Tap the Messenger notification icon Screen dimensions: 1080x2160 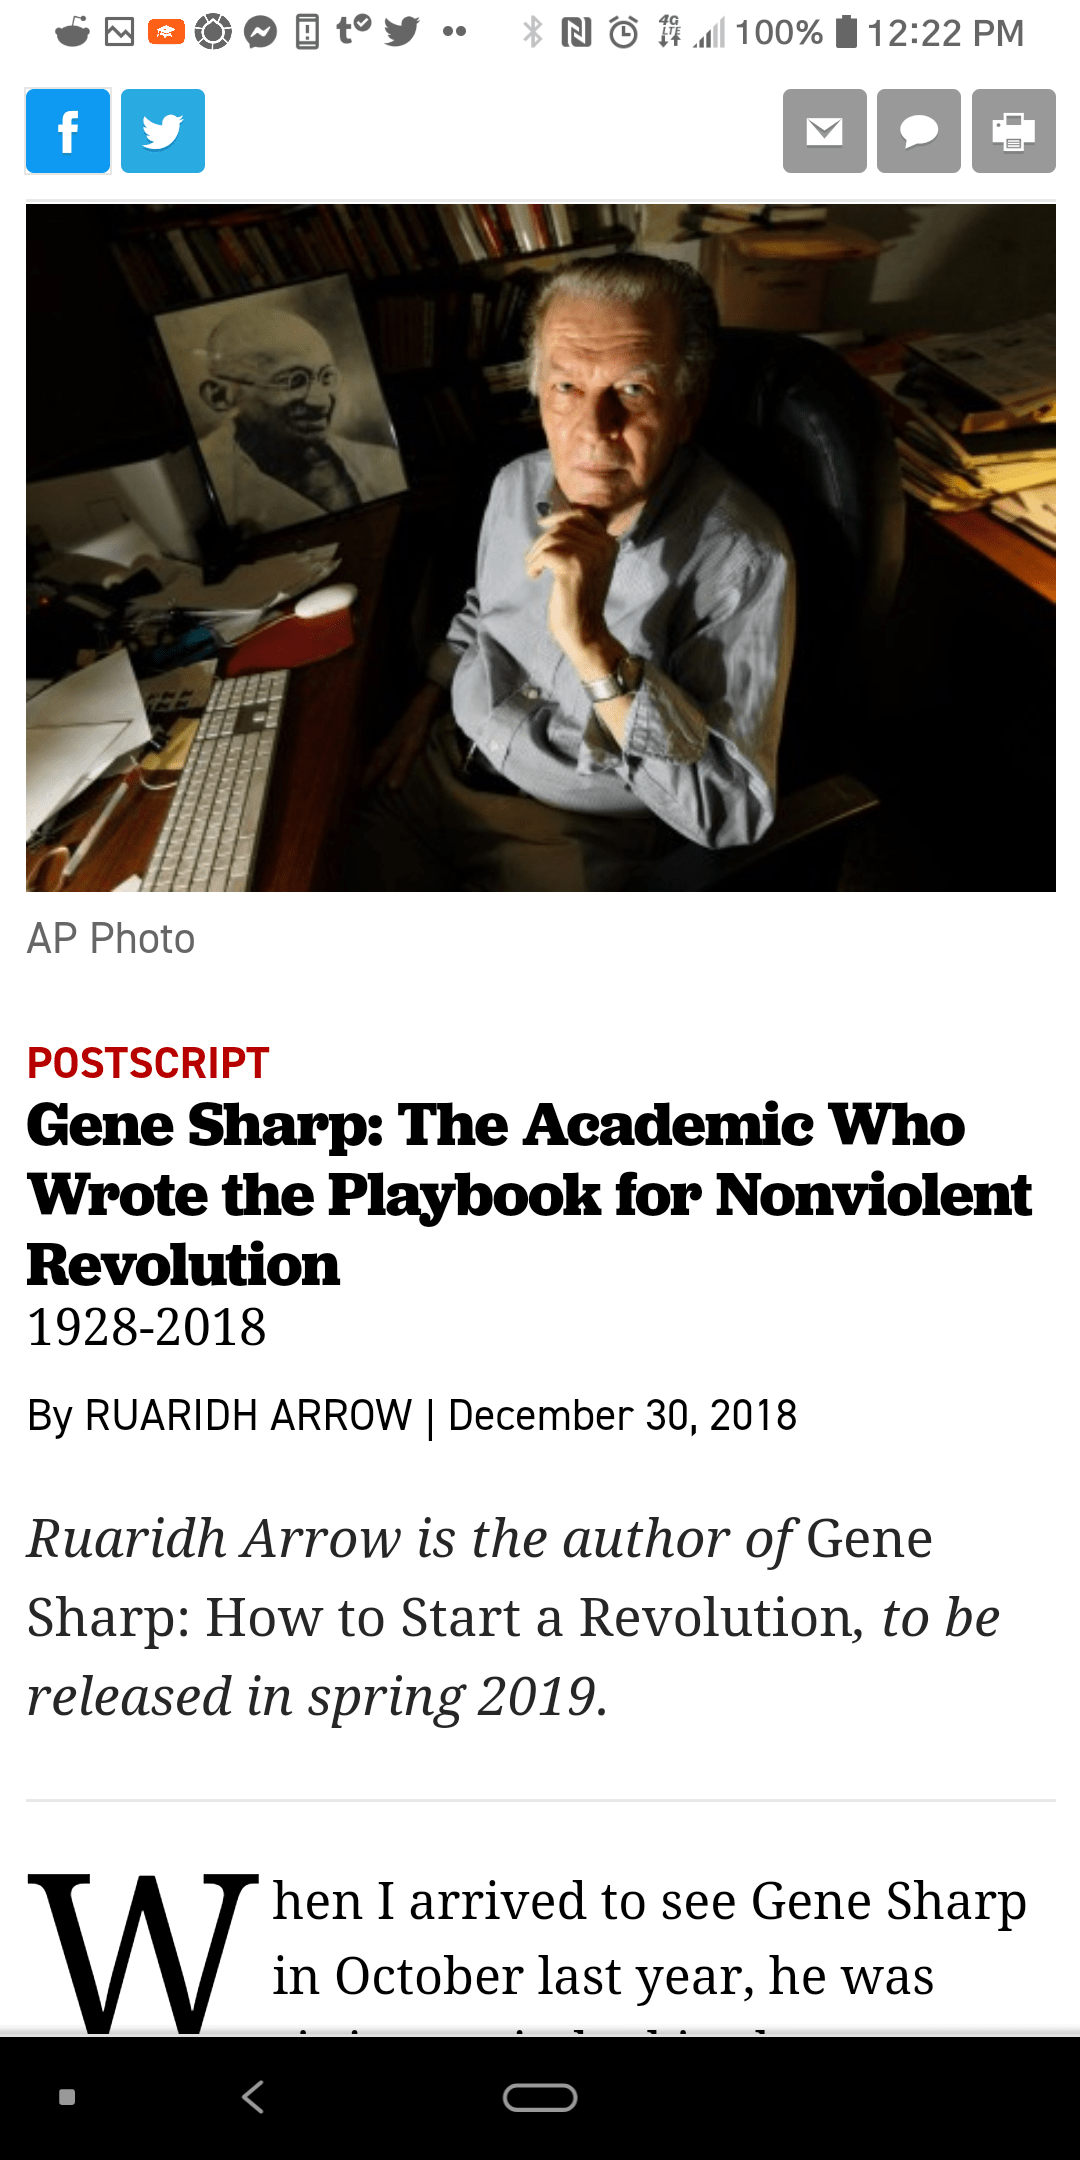(x=261, y=33)
